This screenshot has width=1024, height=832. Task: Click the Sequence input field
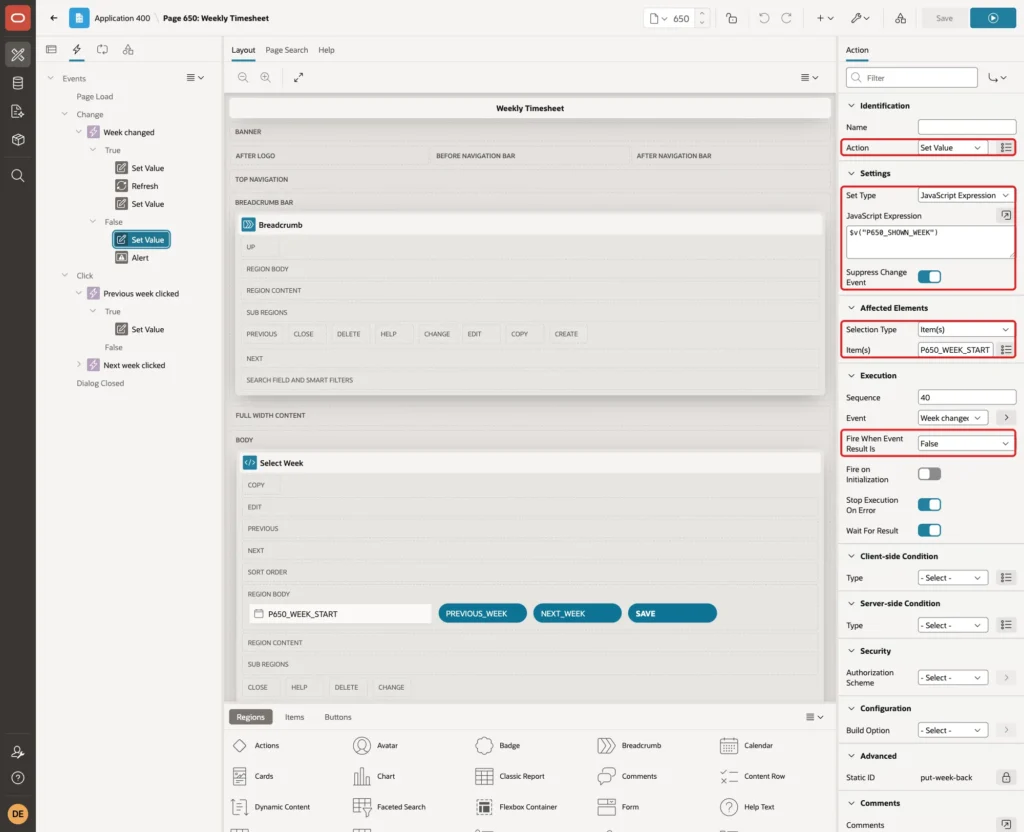tap(967, 398)
